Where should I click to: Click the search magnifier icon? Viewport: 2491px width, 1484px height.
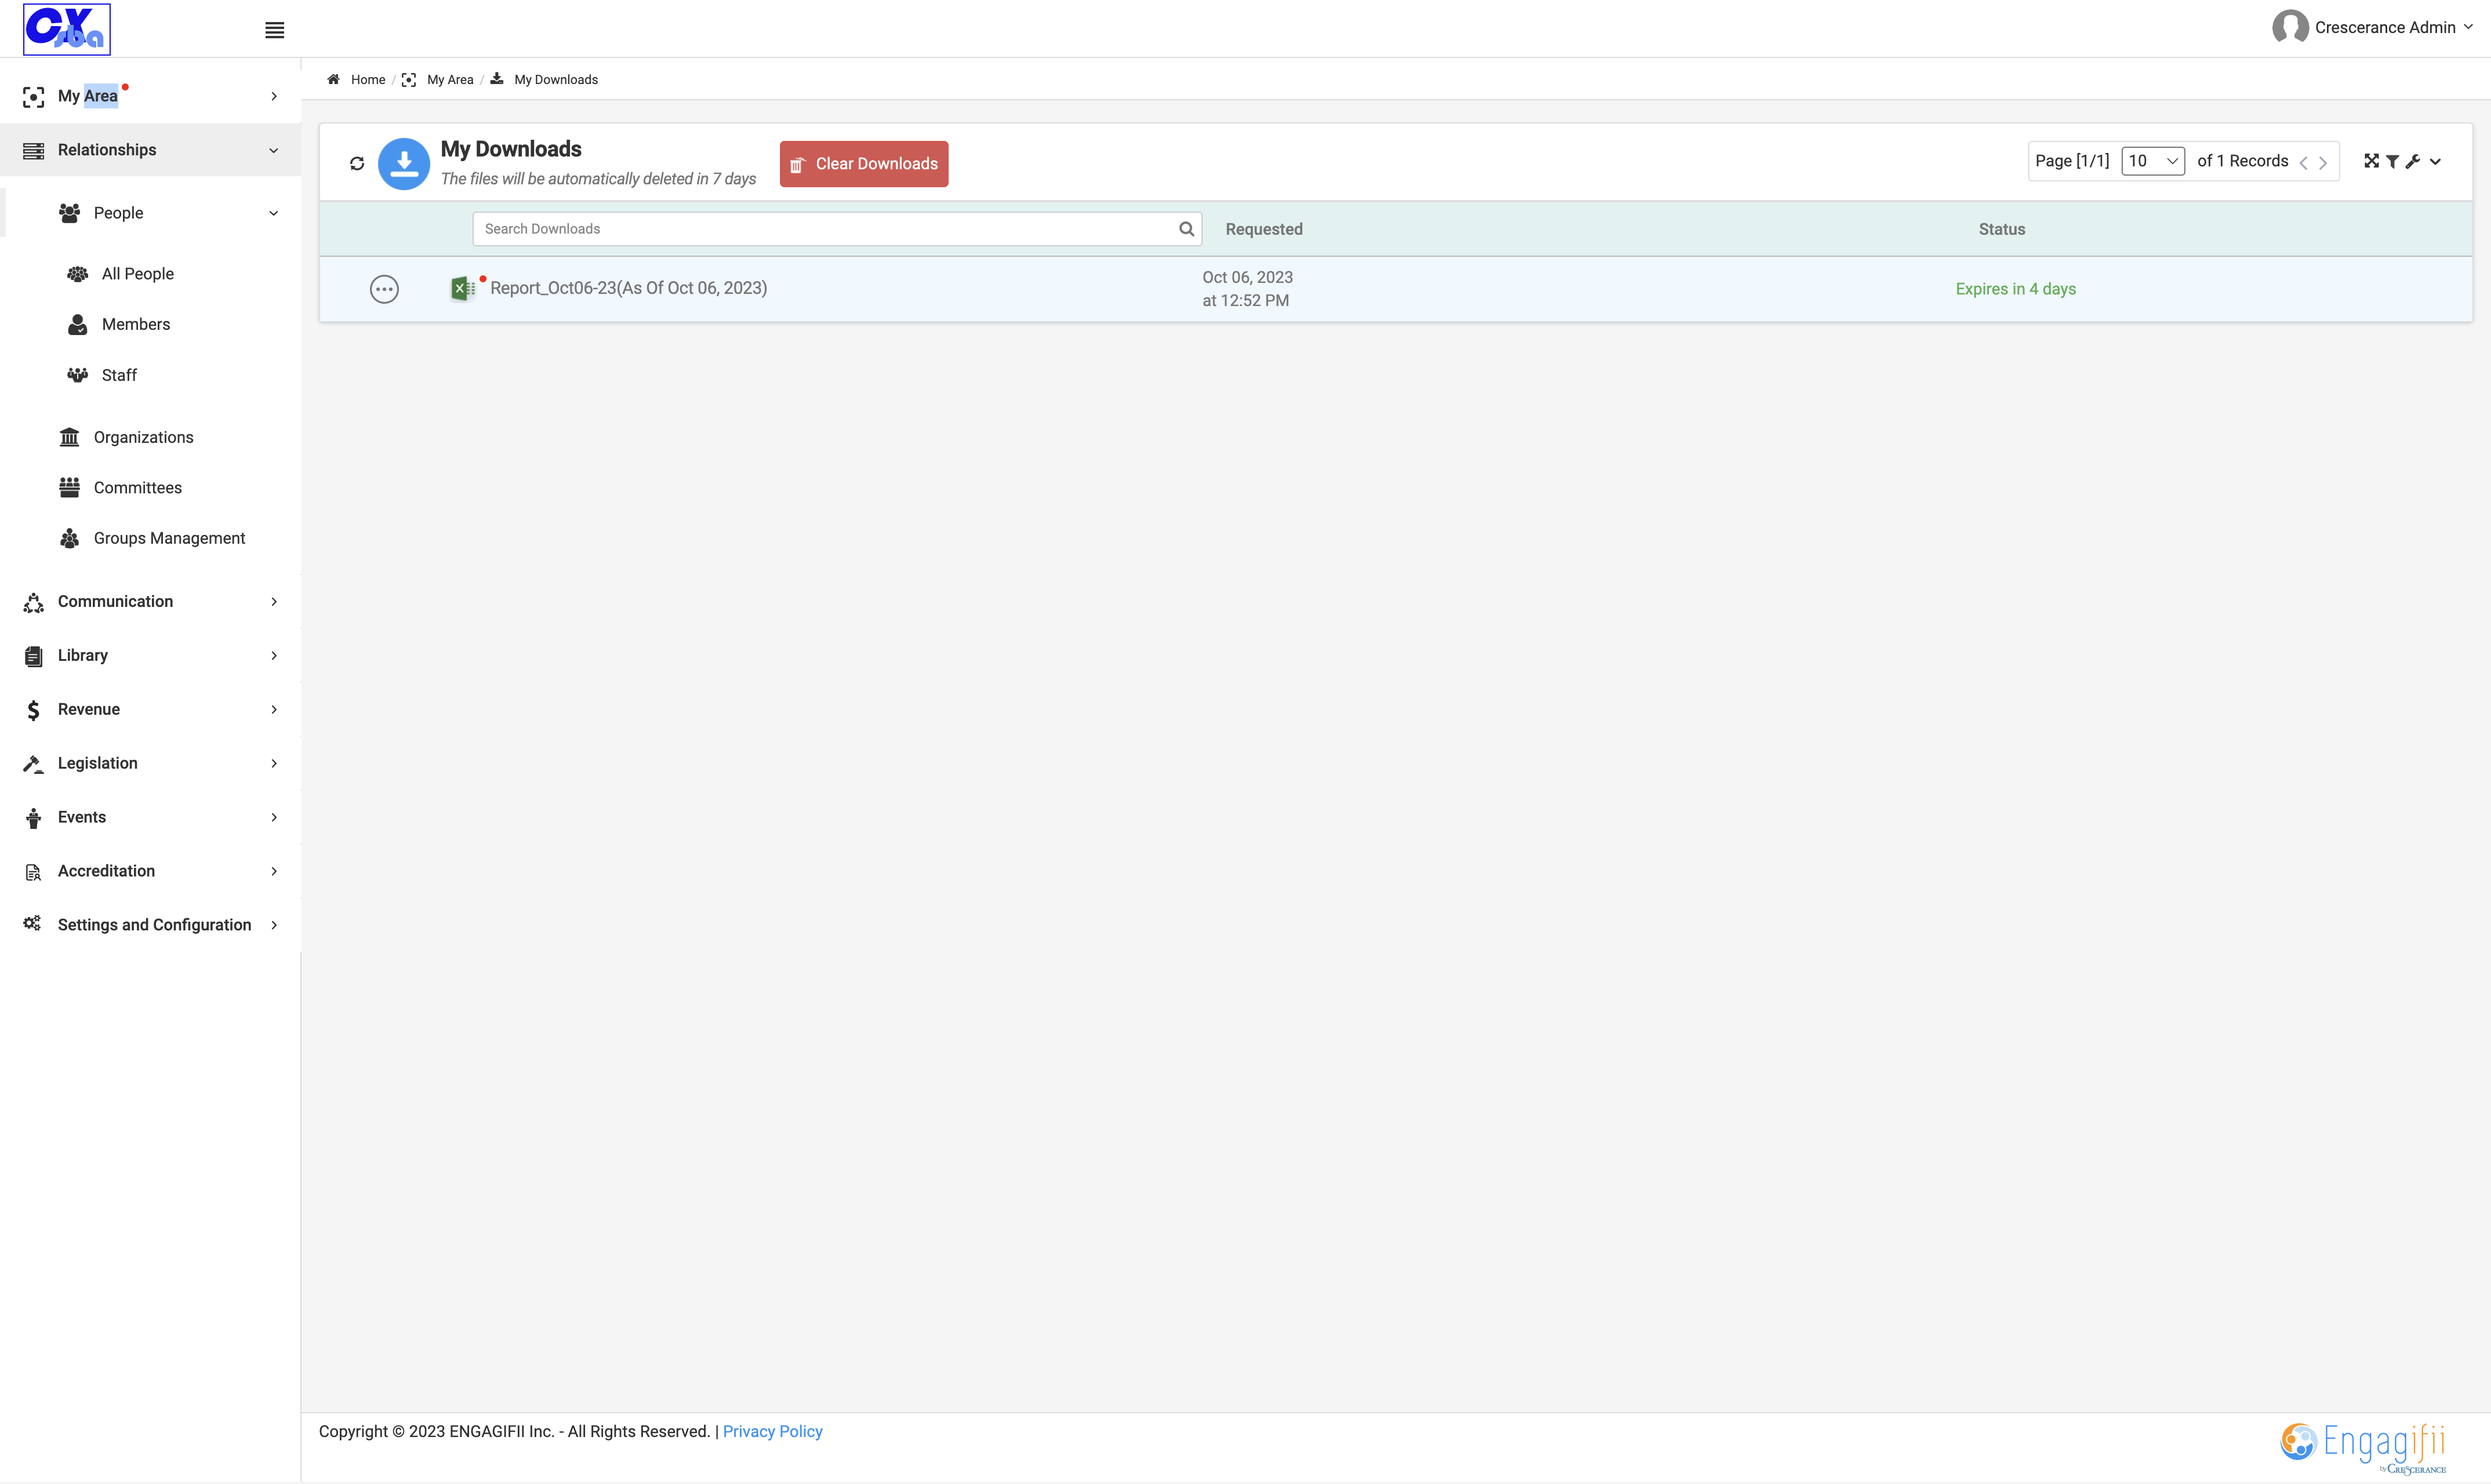tap(1186, 229)
